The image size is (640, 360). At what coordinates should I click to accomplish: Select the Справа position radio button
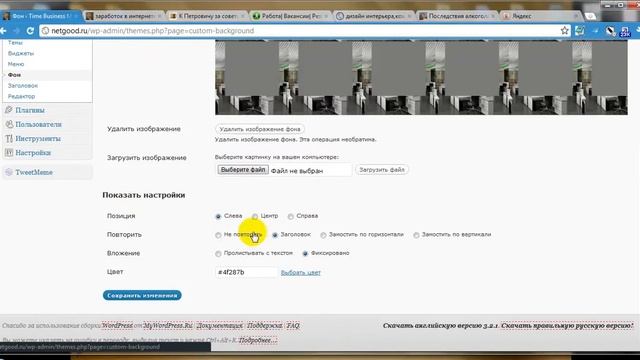pyautogui.click(x=291, y=216)
